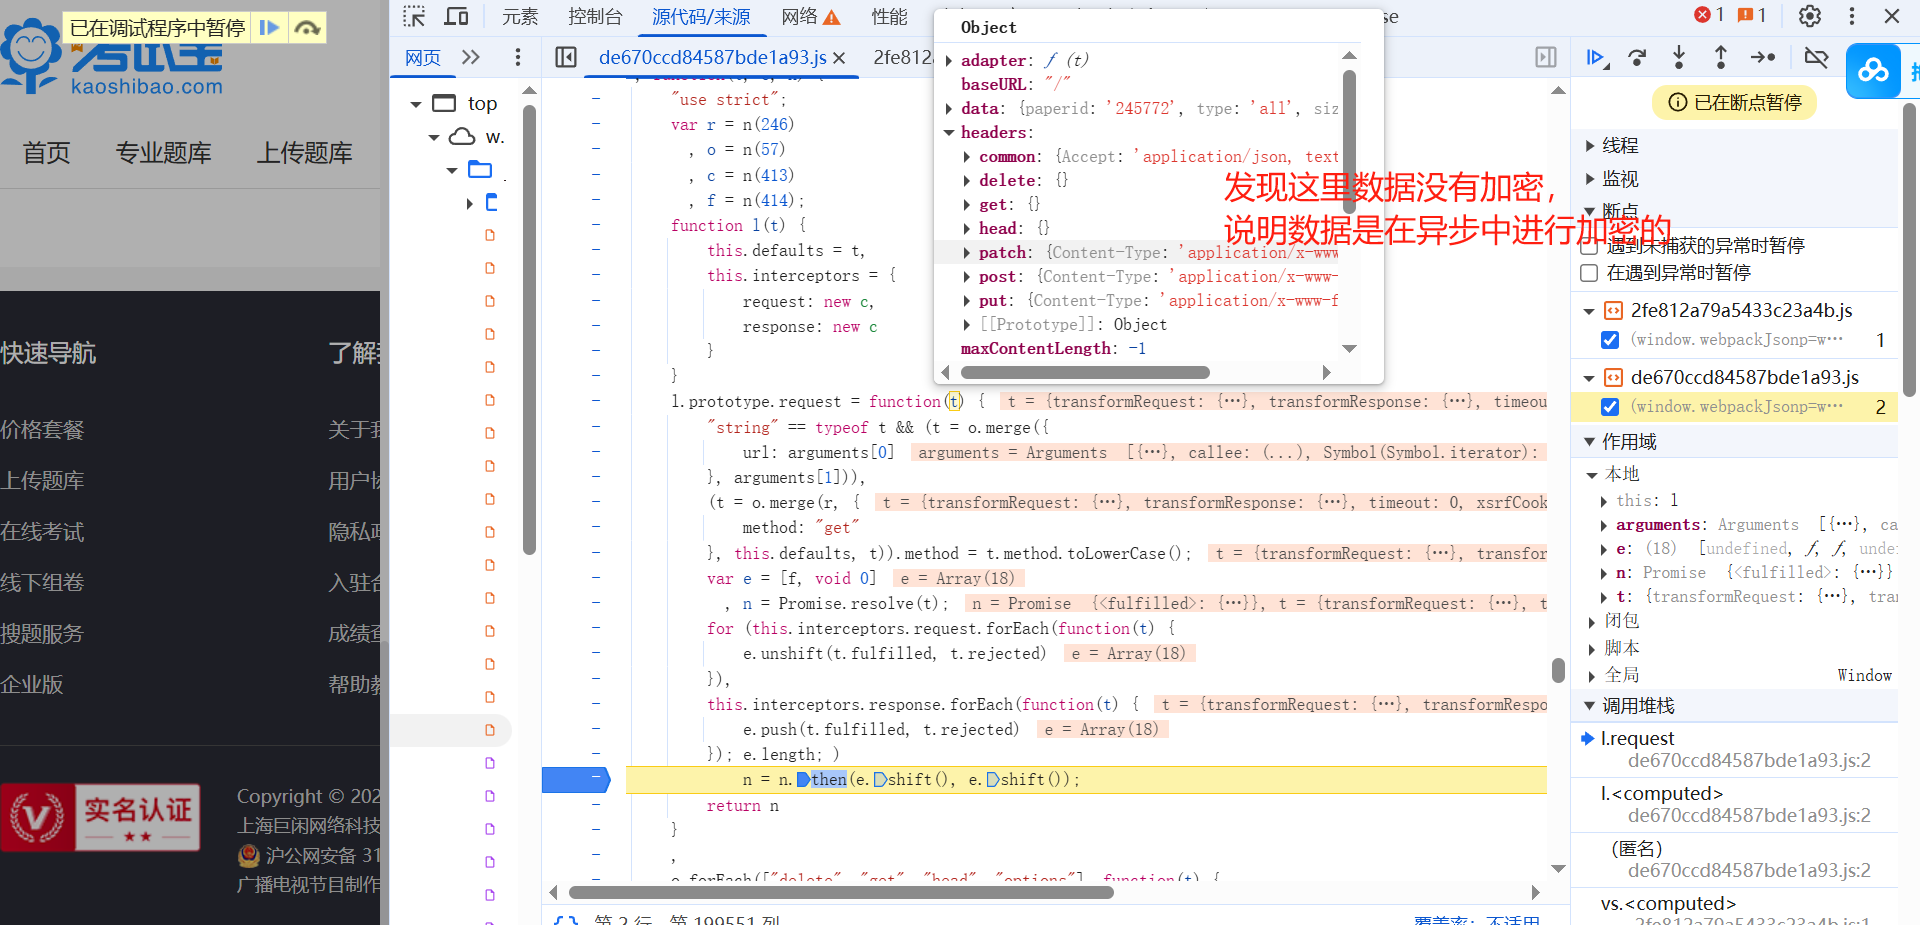1920x925 pixels.
Task: Click the navigator pane vertical scrollbar
Action: (530, 330)
